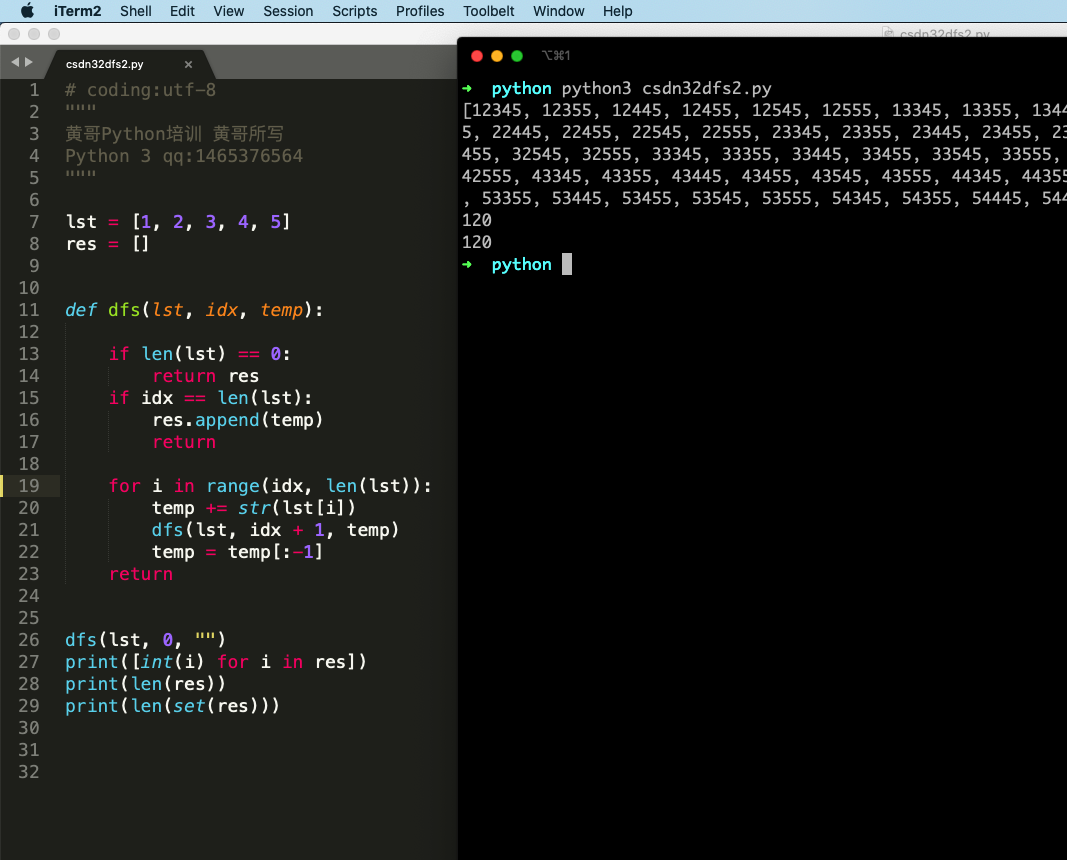Minimize the iTerm2 terminal window

(x=497, y=56)
